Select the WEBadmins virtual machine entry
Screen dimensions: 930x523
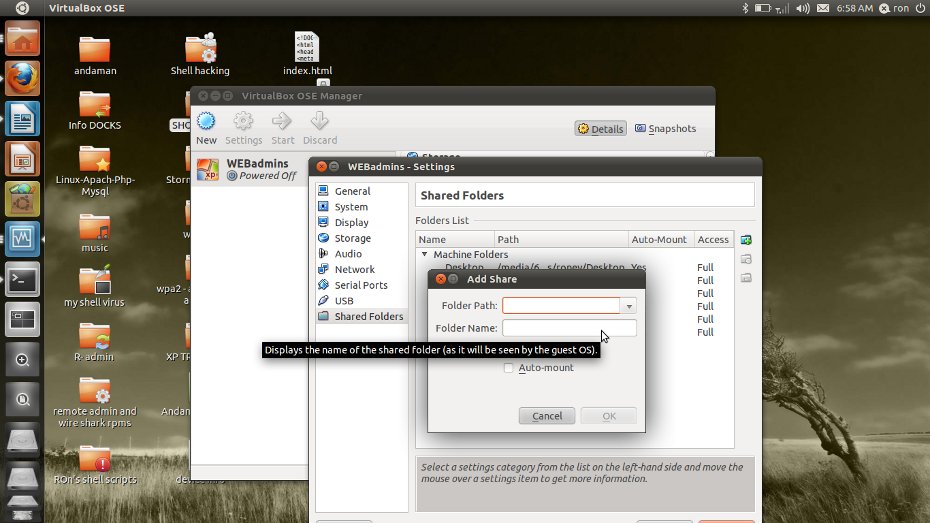249,169
